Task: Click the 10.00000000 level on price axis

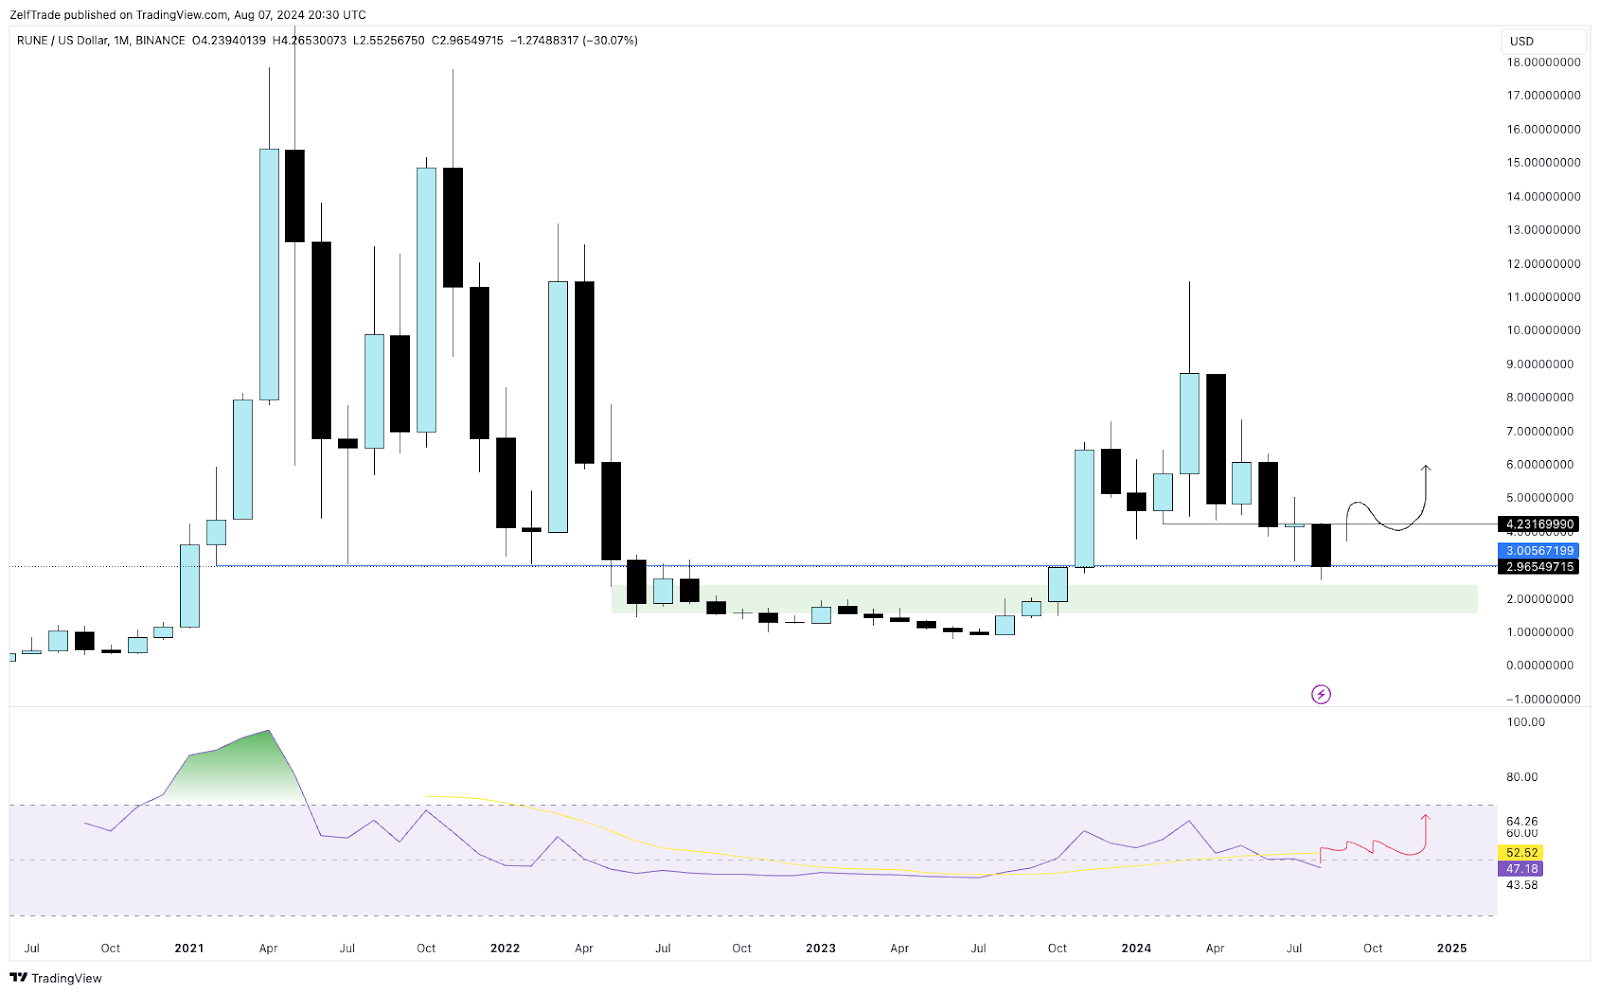Action: pos(1544,330)
